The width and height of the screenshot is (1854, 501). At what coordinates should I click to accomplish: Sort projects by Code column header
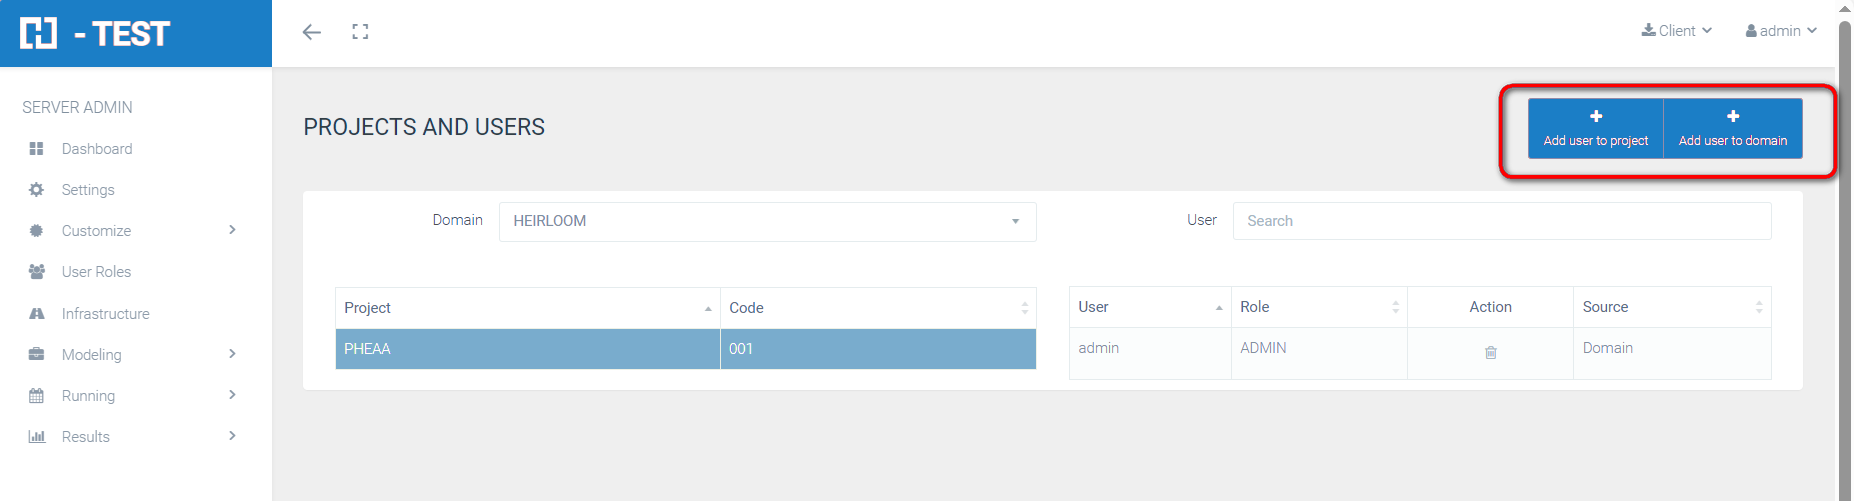tap(877, 308)
